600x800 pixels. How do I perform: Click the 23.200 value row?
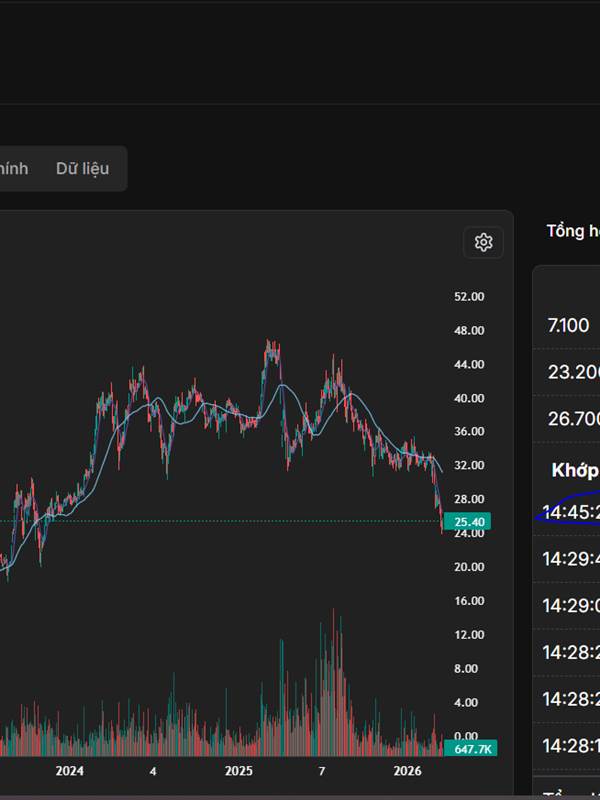pos(573,372)
